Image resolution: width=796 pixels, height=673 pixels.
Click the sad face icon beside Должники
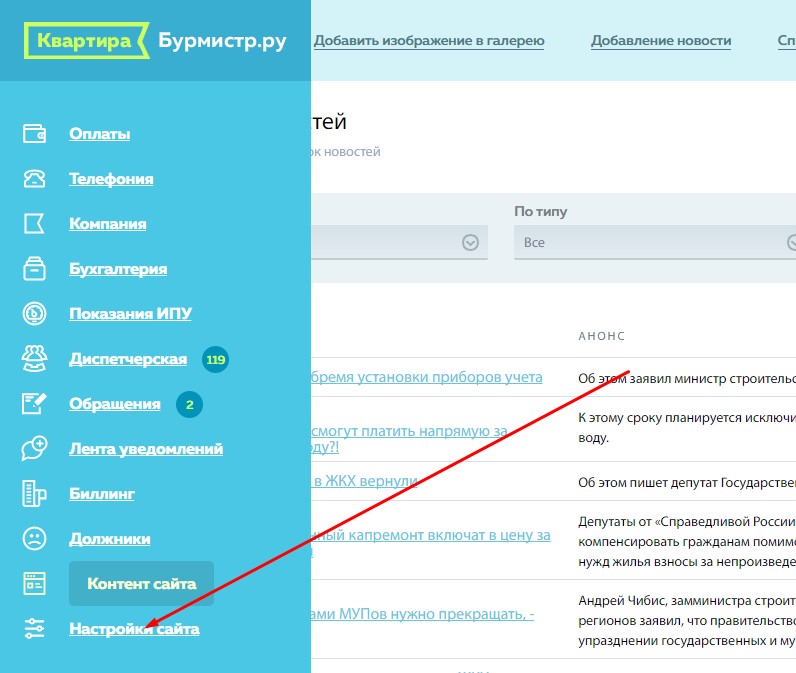(x=34, y=539)
